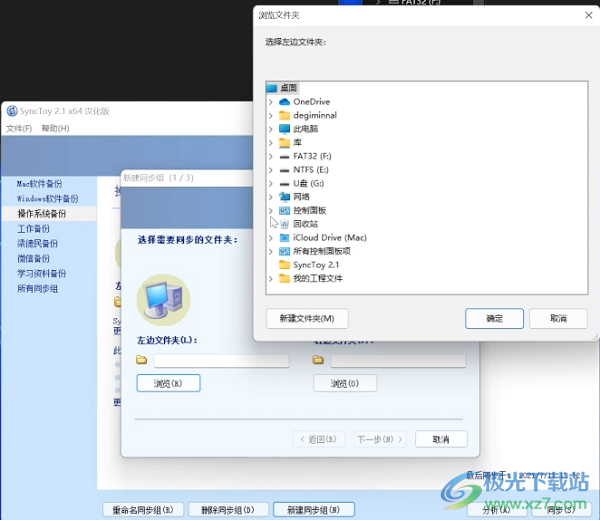
Task: Expand the 网络 tree node
Action: [x=271, y=197]
